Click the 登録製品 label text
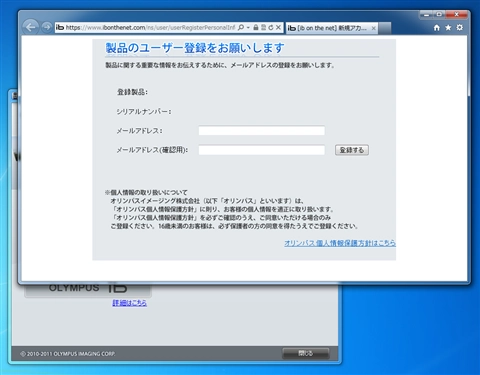Viewport: 480px width, 375px height. coord(132,92)
